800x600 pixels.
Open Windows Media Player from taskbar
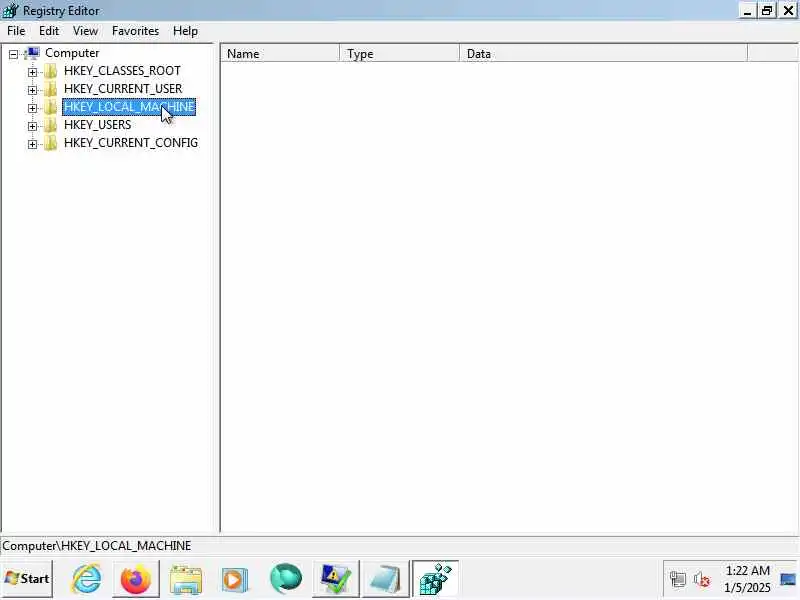coord(235,579)
